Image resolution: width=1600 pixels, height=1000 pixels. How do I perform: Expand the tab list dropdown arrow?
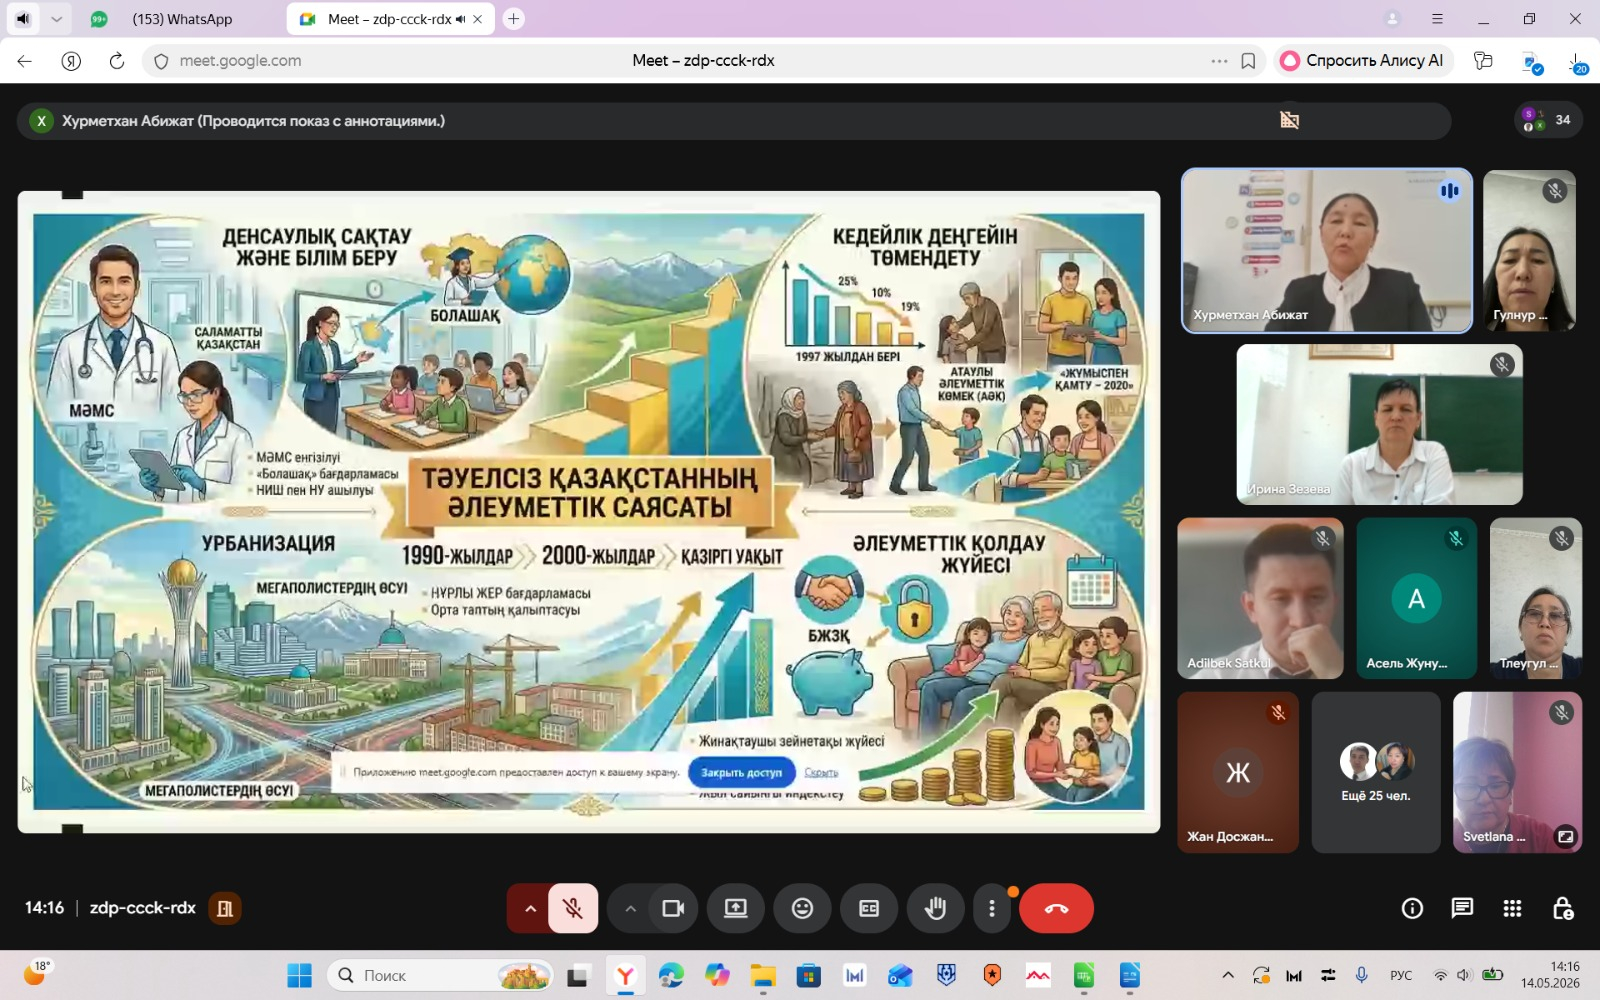56,19
